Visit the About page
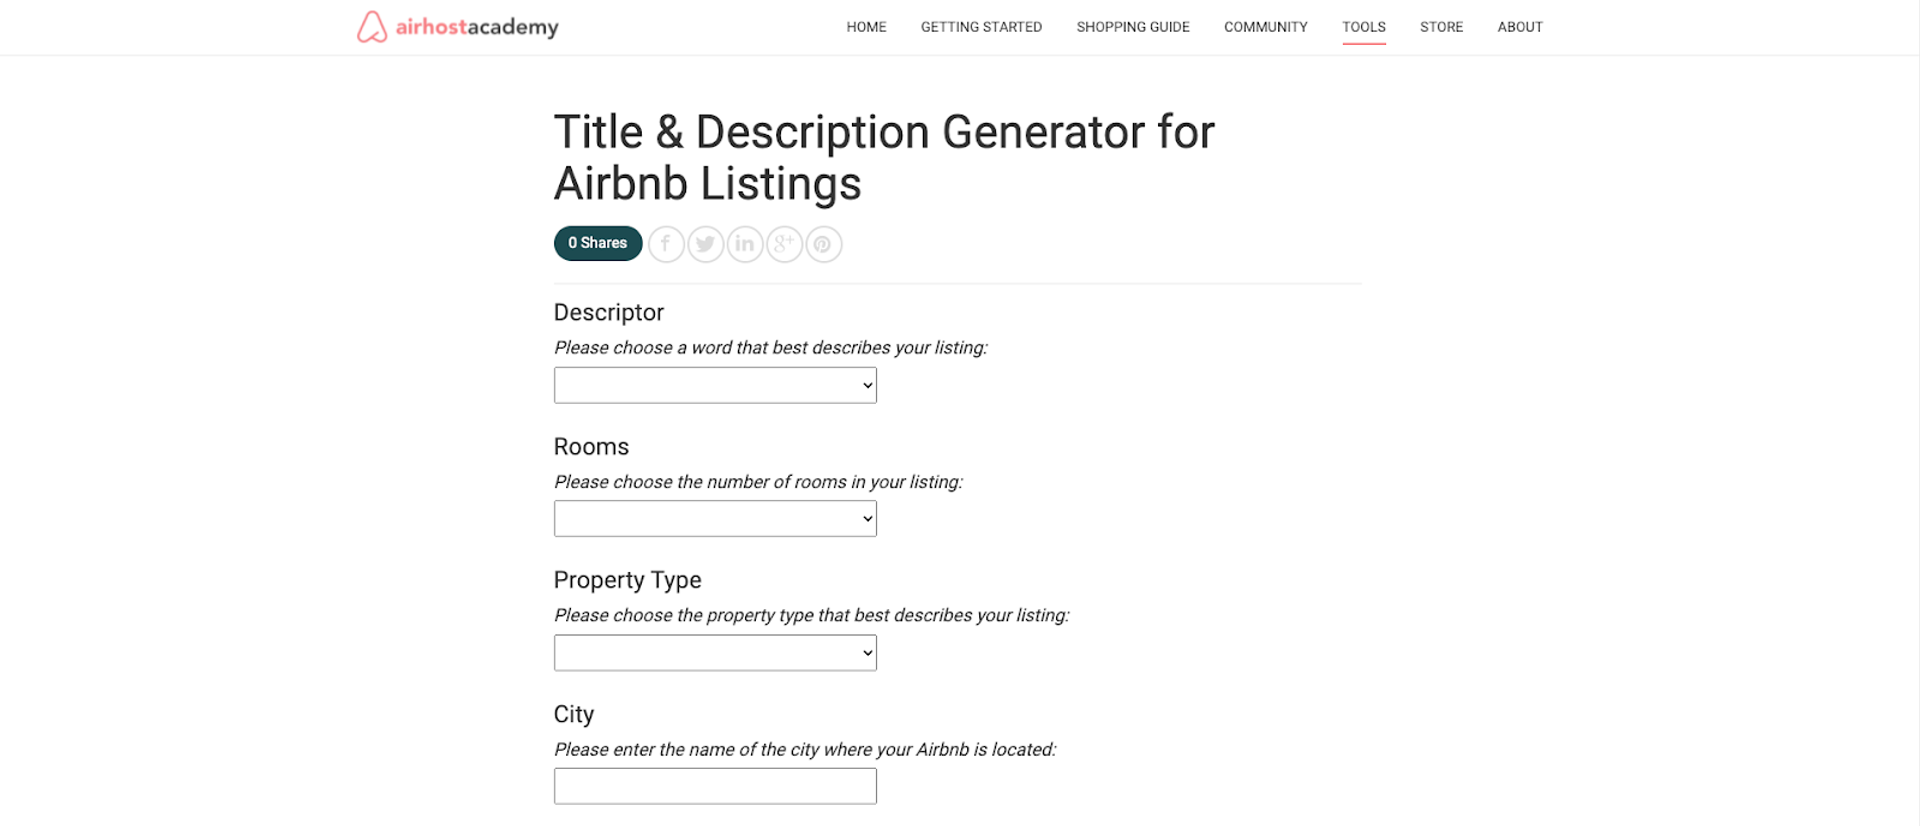 pos(1519,27)
